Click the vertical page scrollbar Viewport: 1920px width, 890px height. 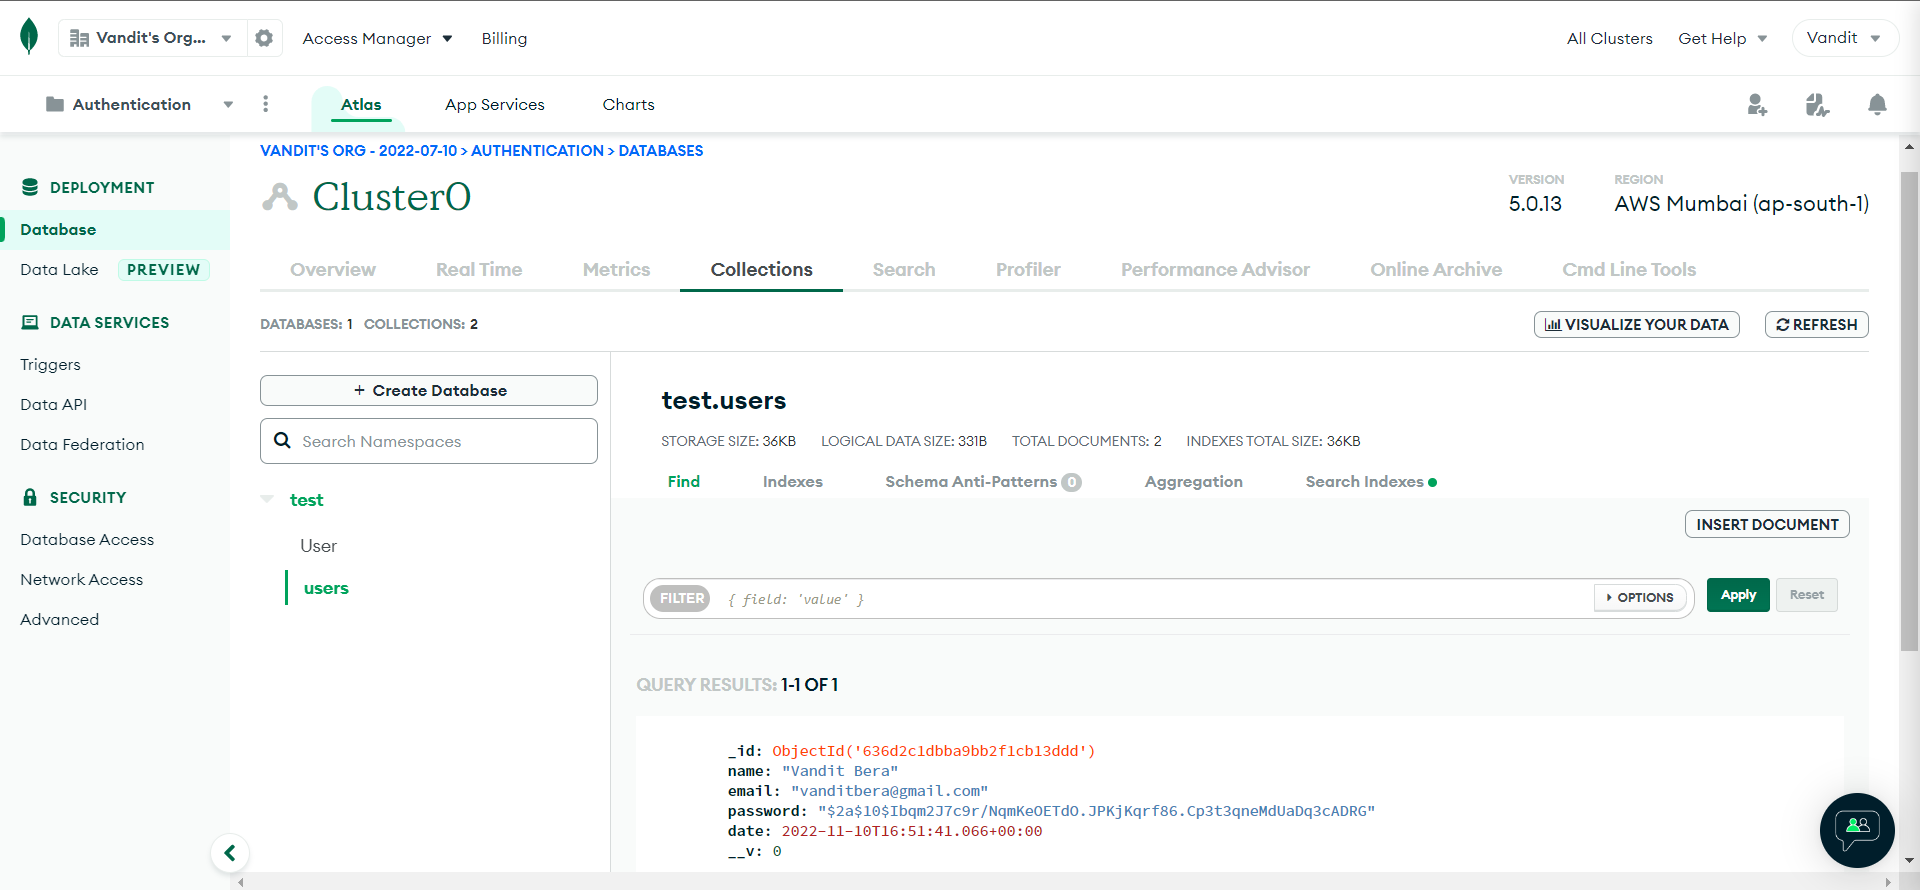[x=1909, y=411]
